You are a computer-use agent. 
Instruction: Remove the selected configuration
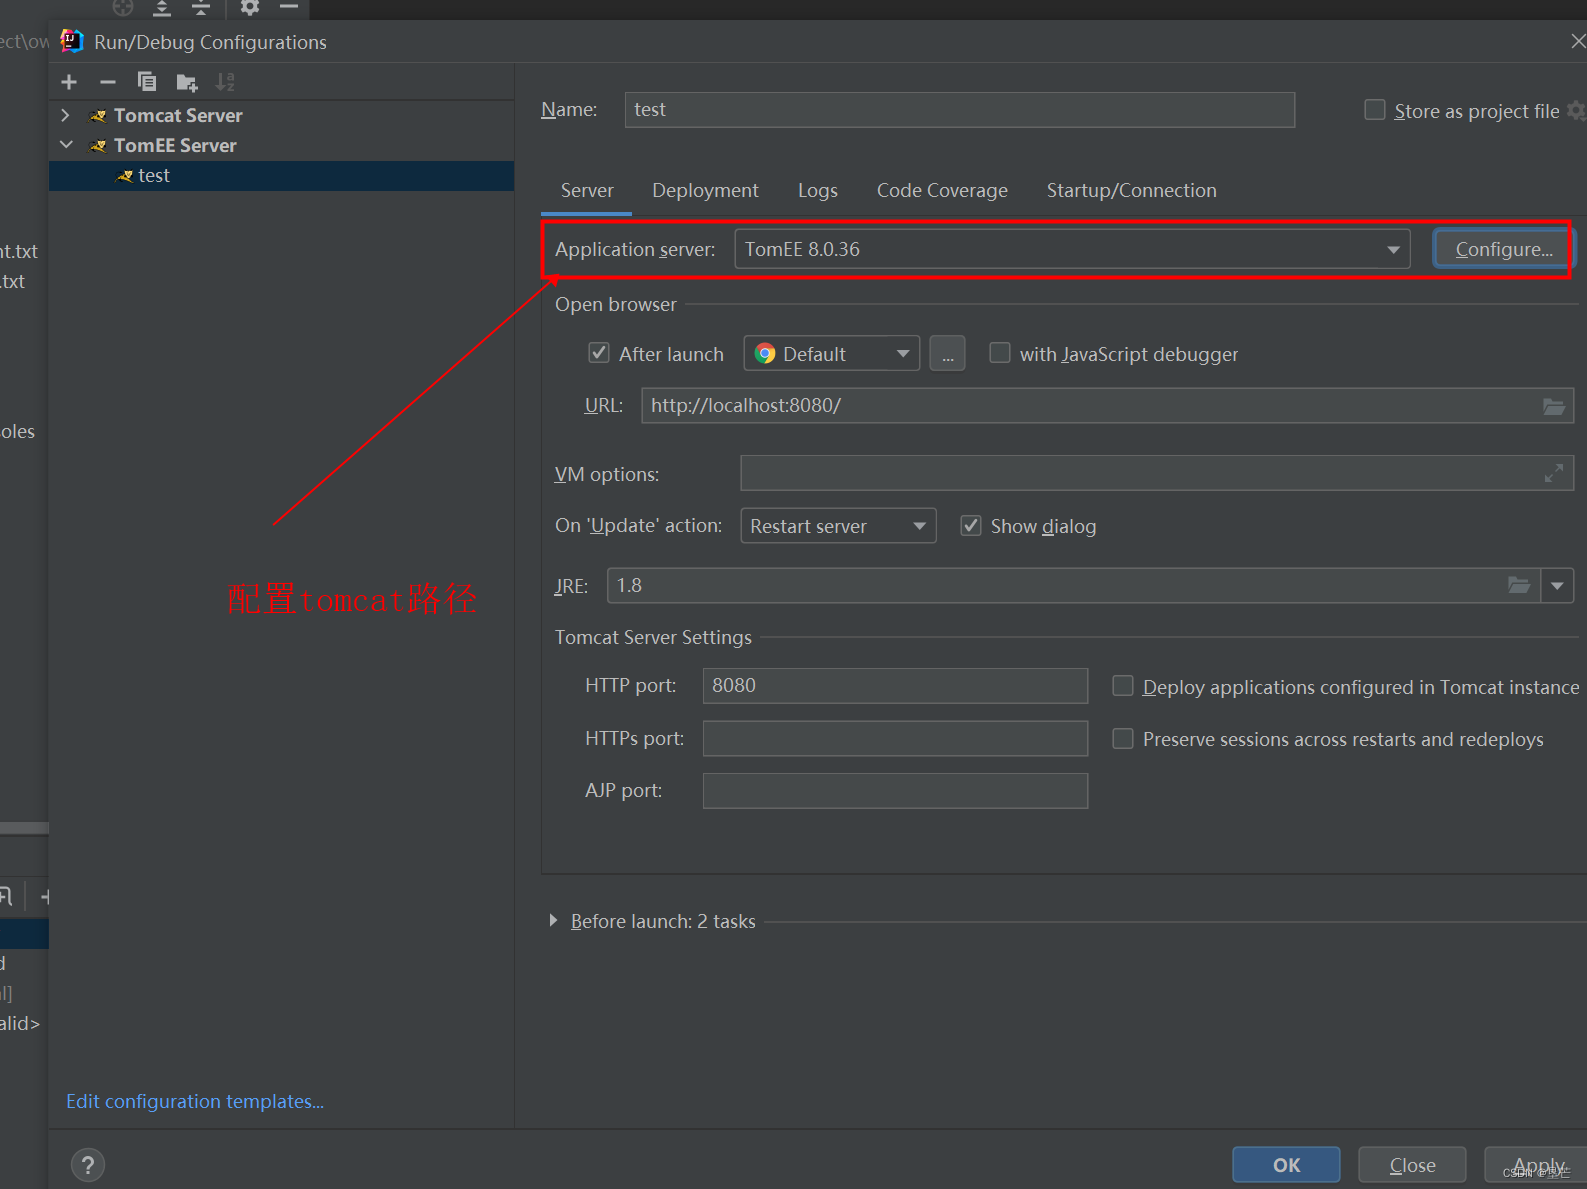[x=108, y=82]
